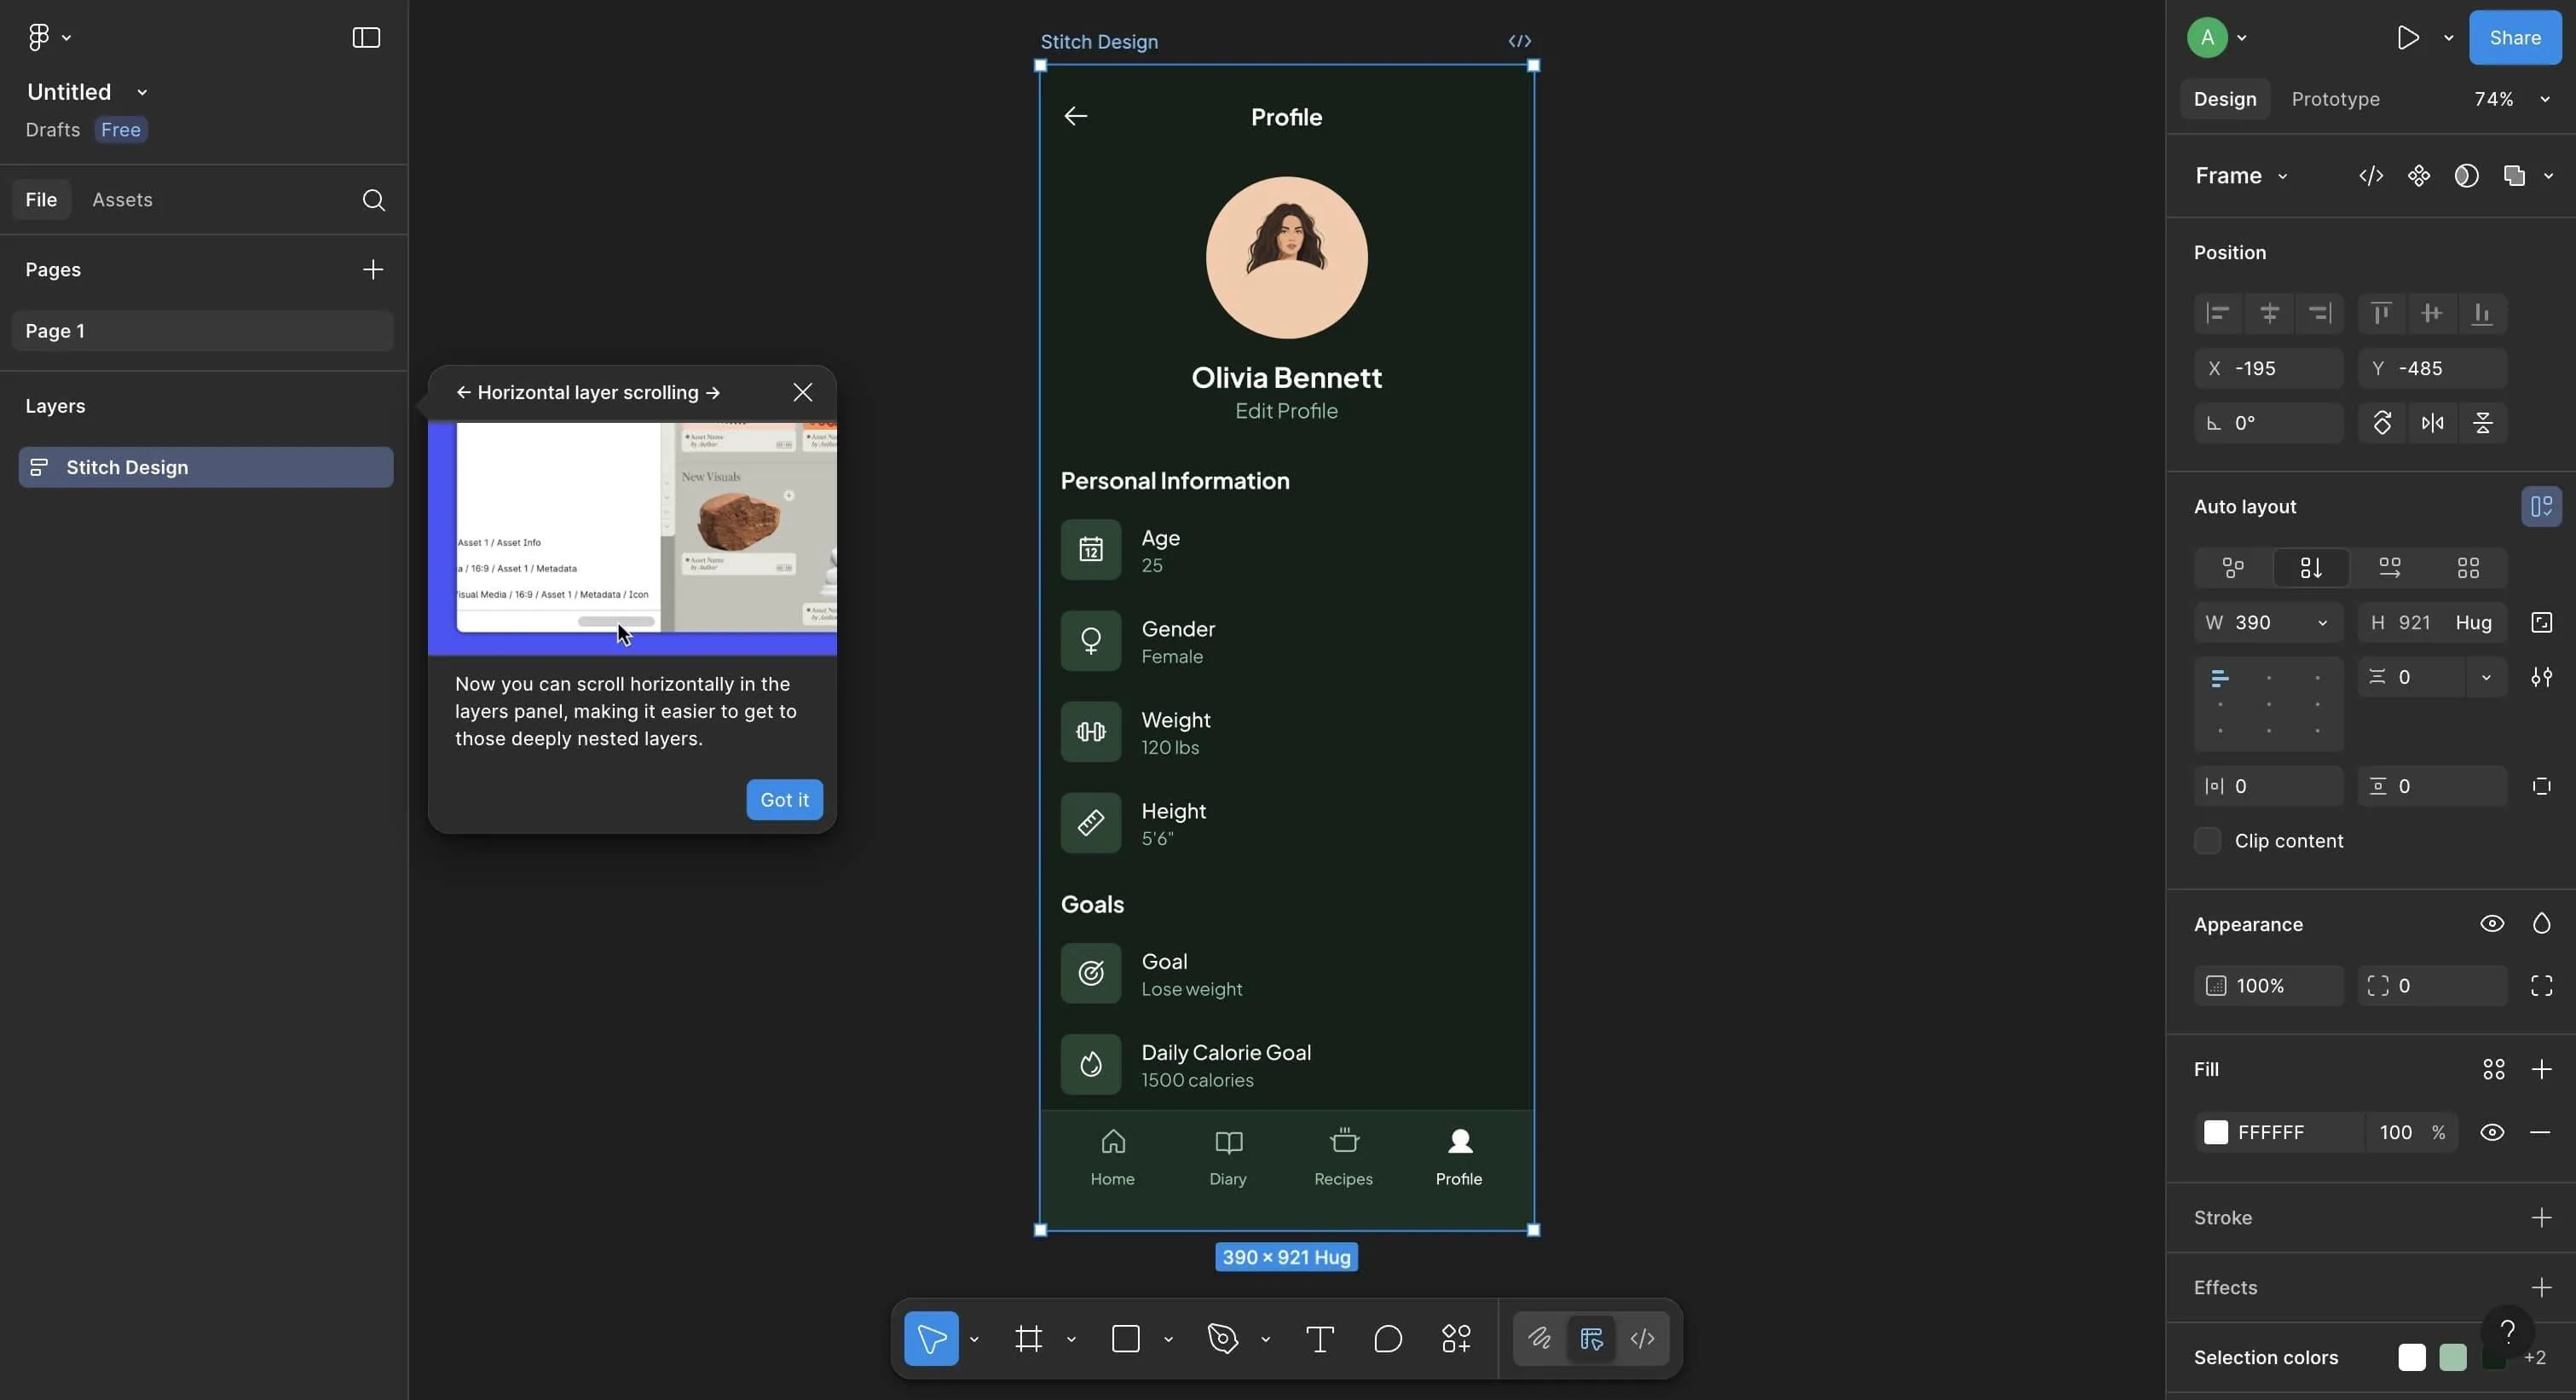Click the Present play icon
Viewport: 2576px width, 1400px height.
[x=2408, y=38]
